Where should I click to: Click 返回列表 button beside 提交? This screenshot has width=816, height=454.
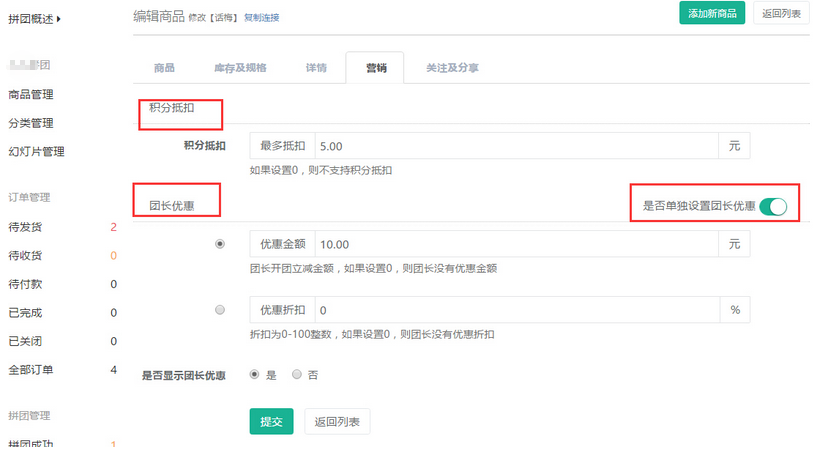[338, 422]
